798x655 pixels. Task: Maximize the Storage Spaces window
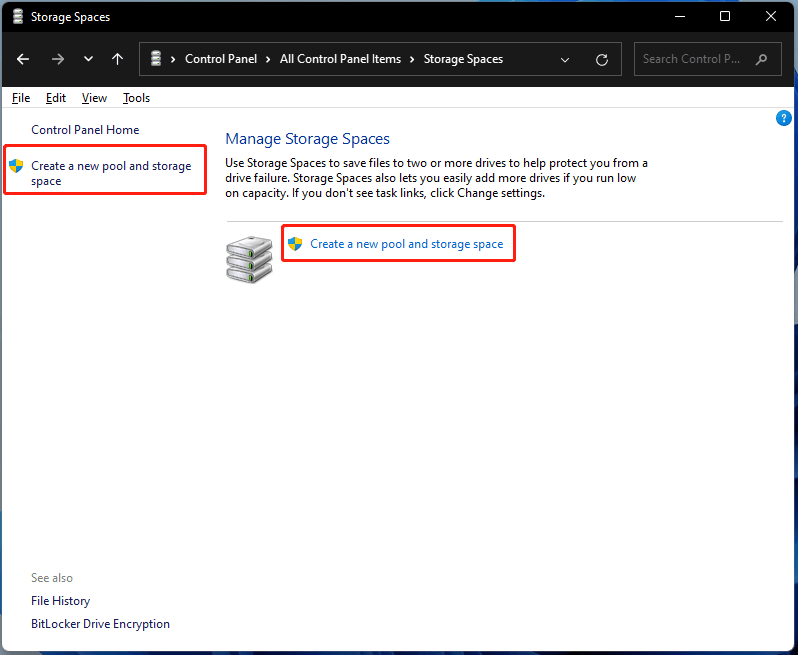click(x=725, y=16)
